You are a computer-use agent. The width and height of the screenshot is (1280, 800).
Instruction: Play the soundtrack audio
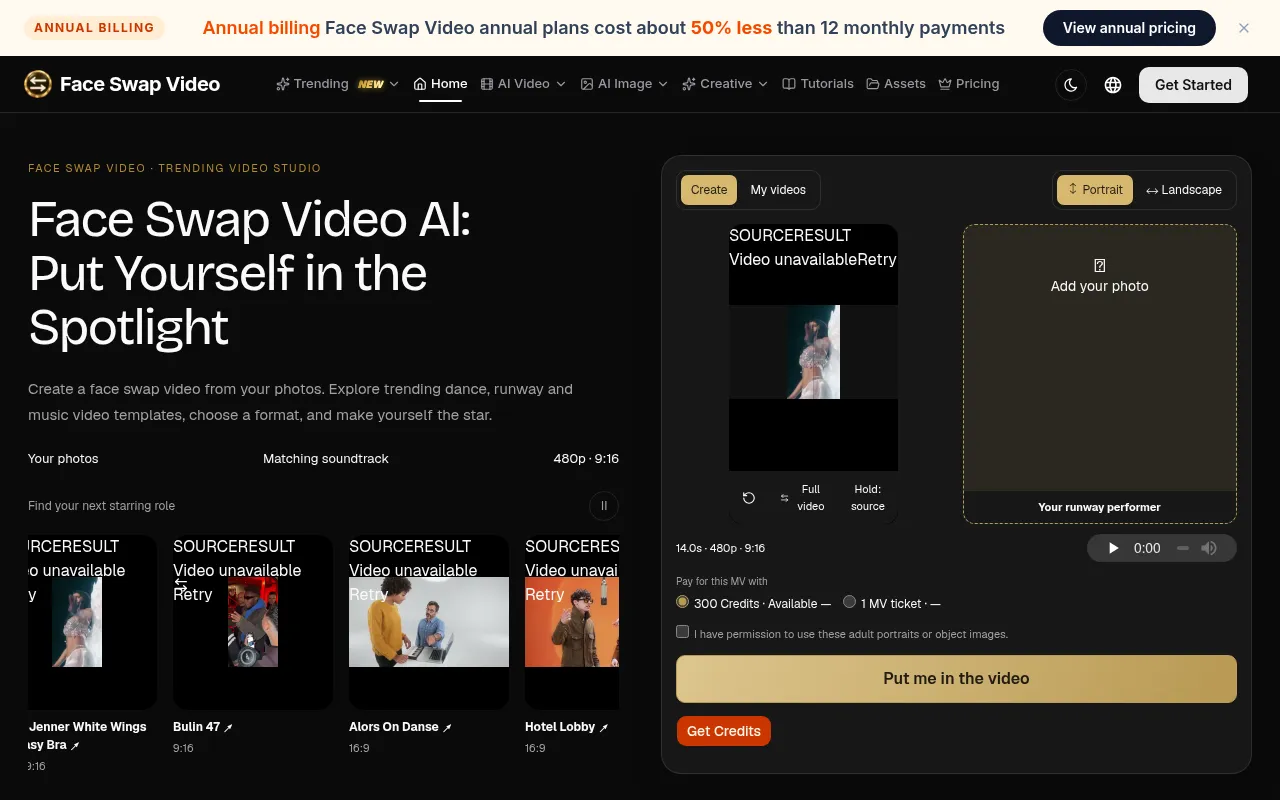point(1113,548)
